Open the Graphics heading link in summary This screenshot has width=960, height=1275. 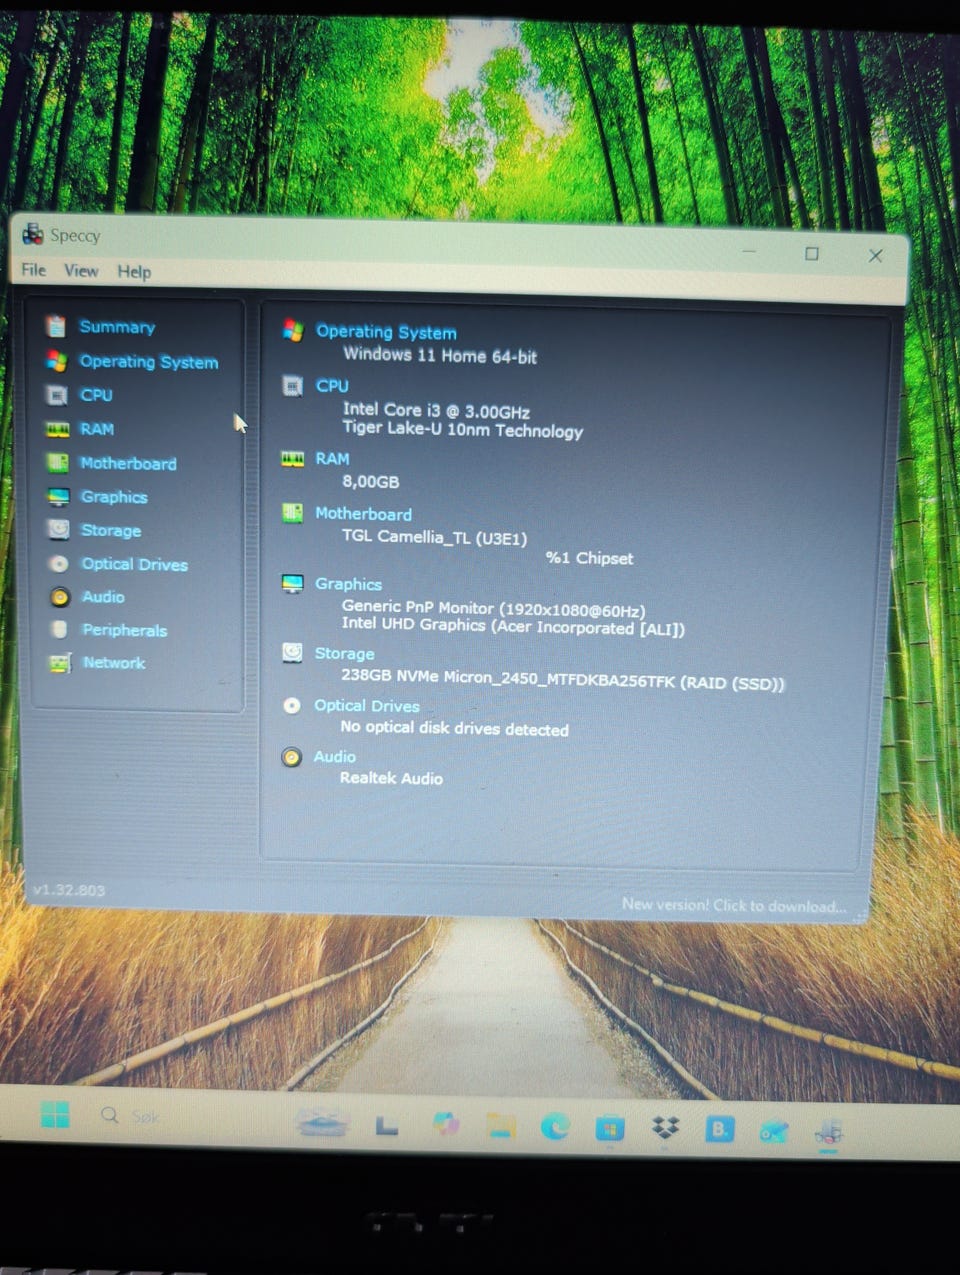348,584
